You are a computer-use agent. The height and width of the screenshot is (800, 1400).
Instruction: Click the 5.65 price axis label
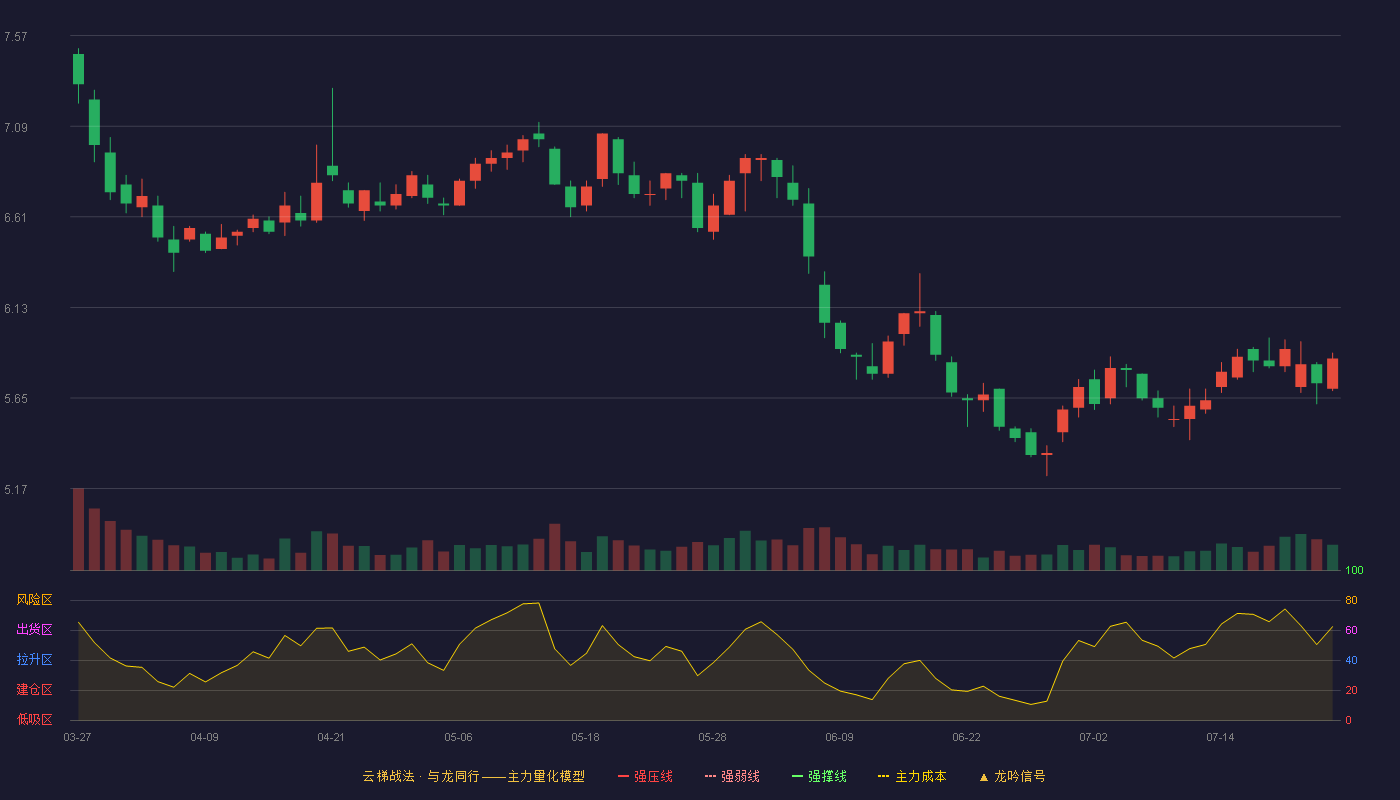tap(15, 399)
